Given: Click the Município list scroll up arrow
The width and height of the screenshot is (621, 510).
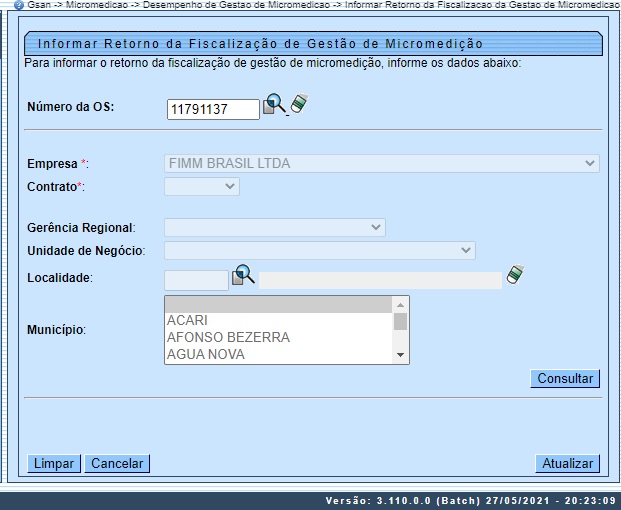Looking at the screenshot, I should (x=400, y=304).
